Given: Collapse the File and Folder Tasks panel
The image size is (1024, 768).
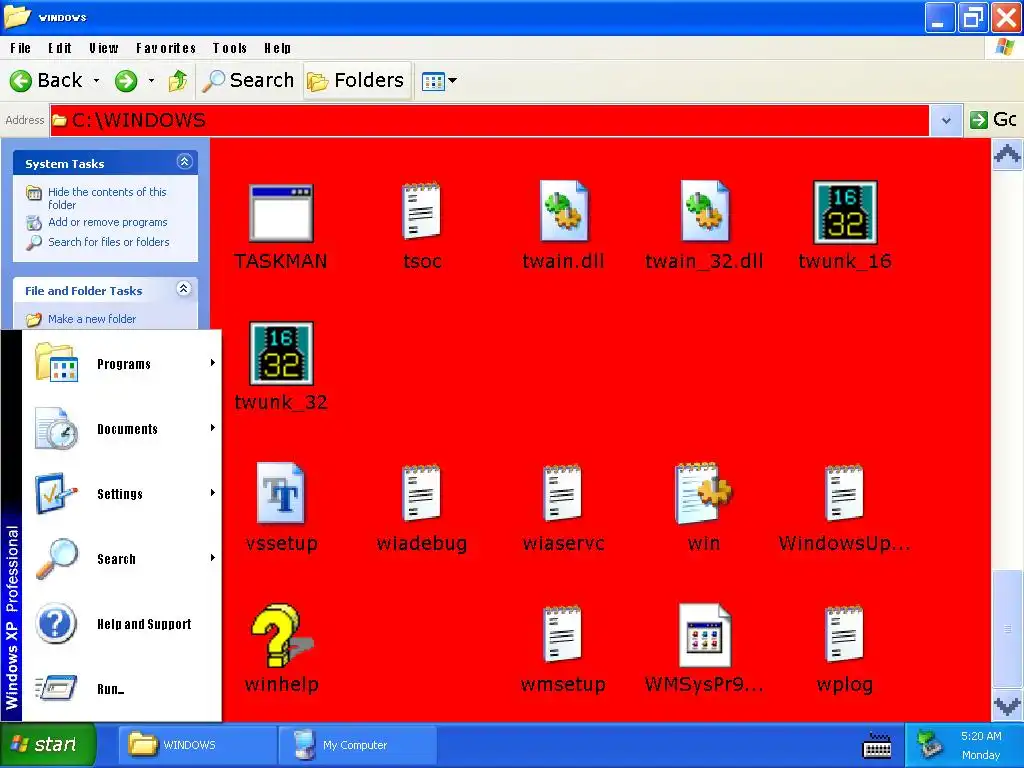Looking at the screenshot, I should tap(184, 289).
